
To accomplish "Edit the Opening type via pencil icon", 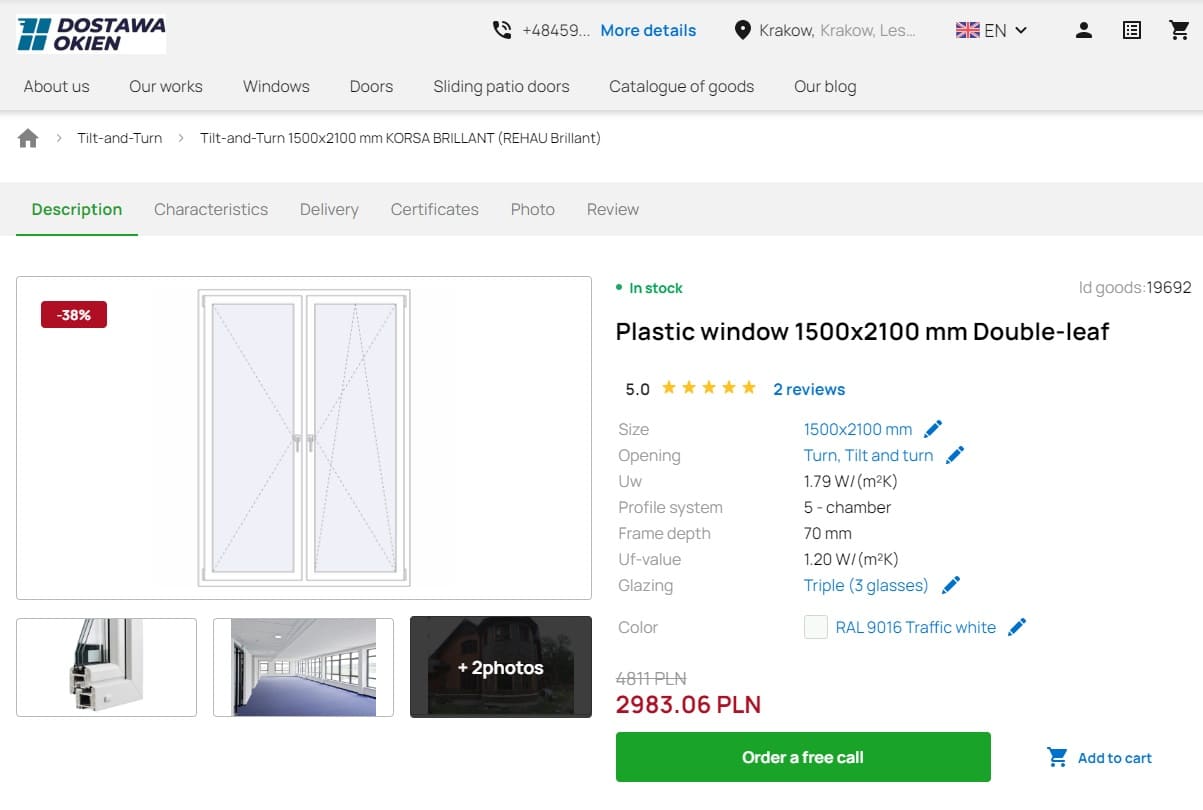I will [x=955, y=454].
